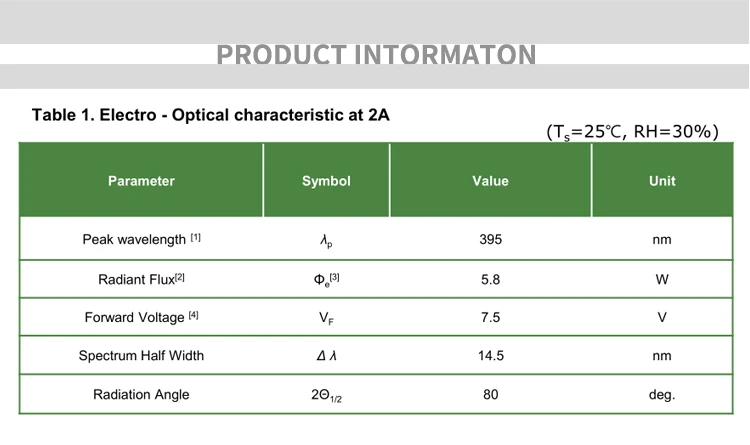
Task: Select the half width value 14.5
Action: (490, 355)
